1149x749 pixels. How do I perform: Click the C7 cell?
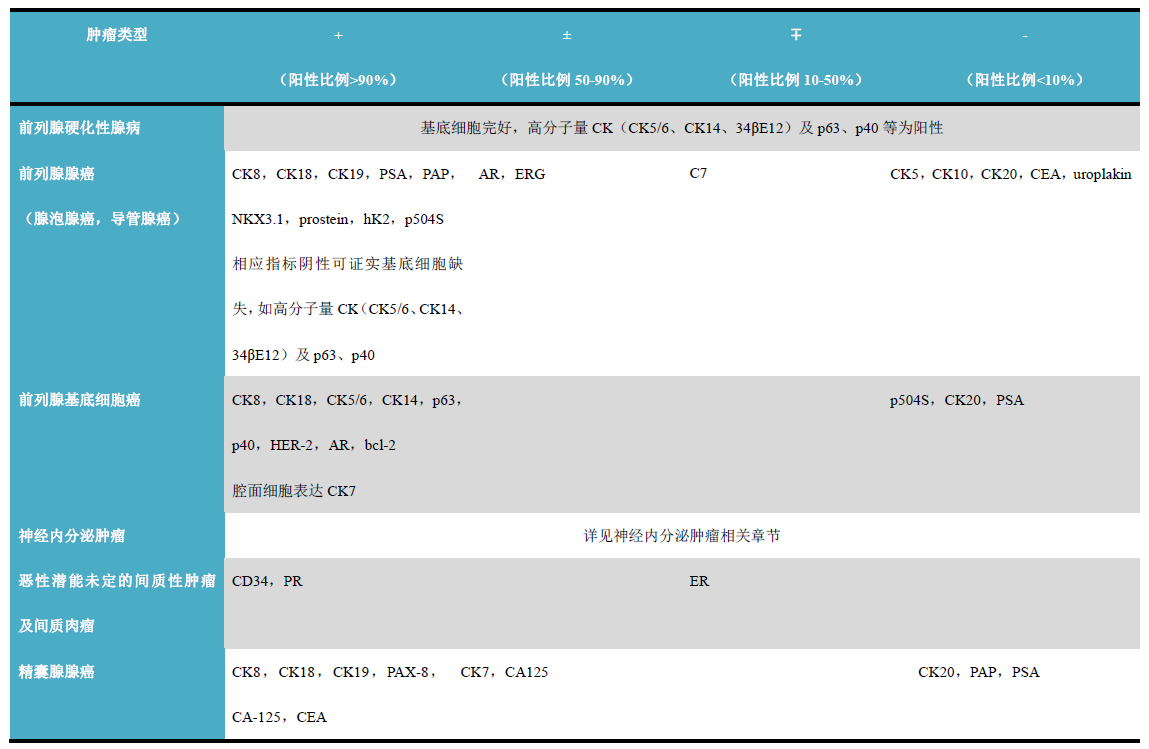[x=698, y=173]
